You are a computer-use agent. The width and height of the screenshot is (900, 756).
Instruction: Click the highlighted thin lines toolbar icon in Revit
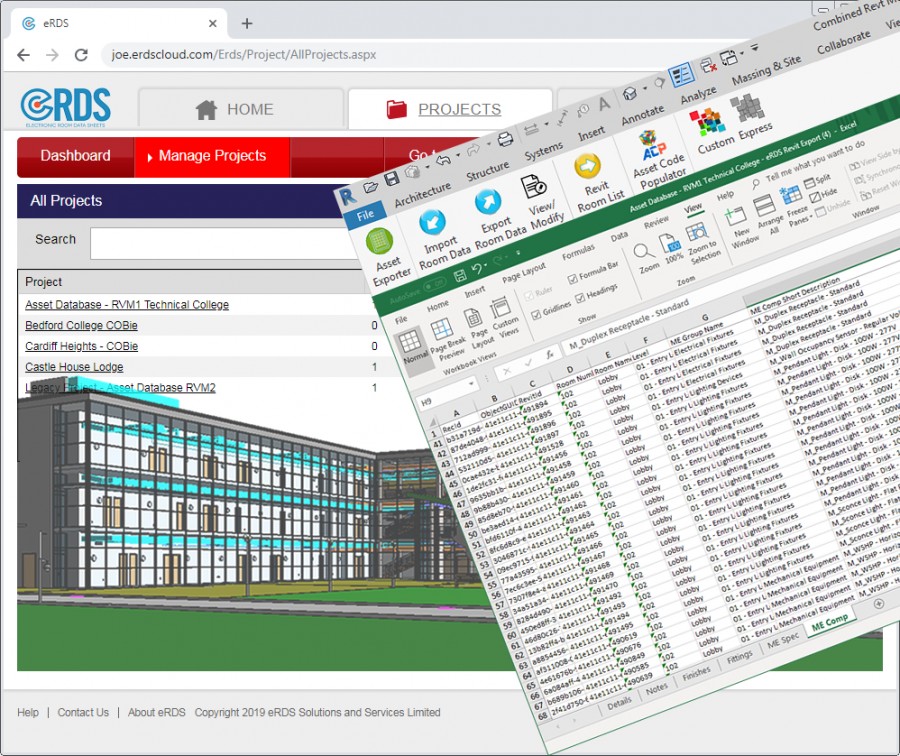click(681, 75)
